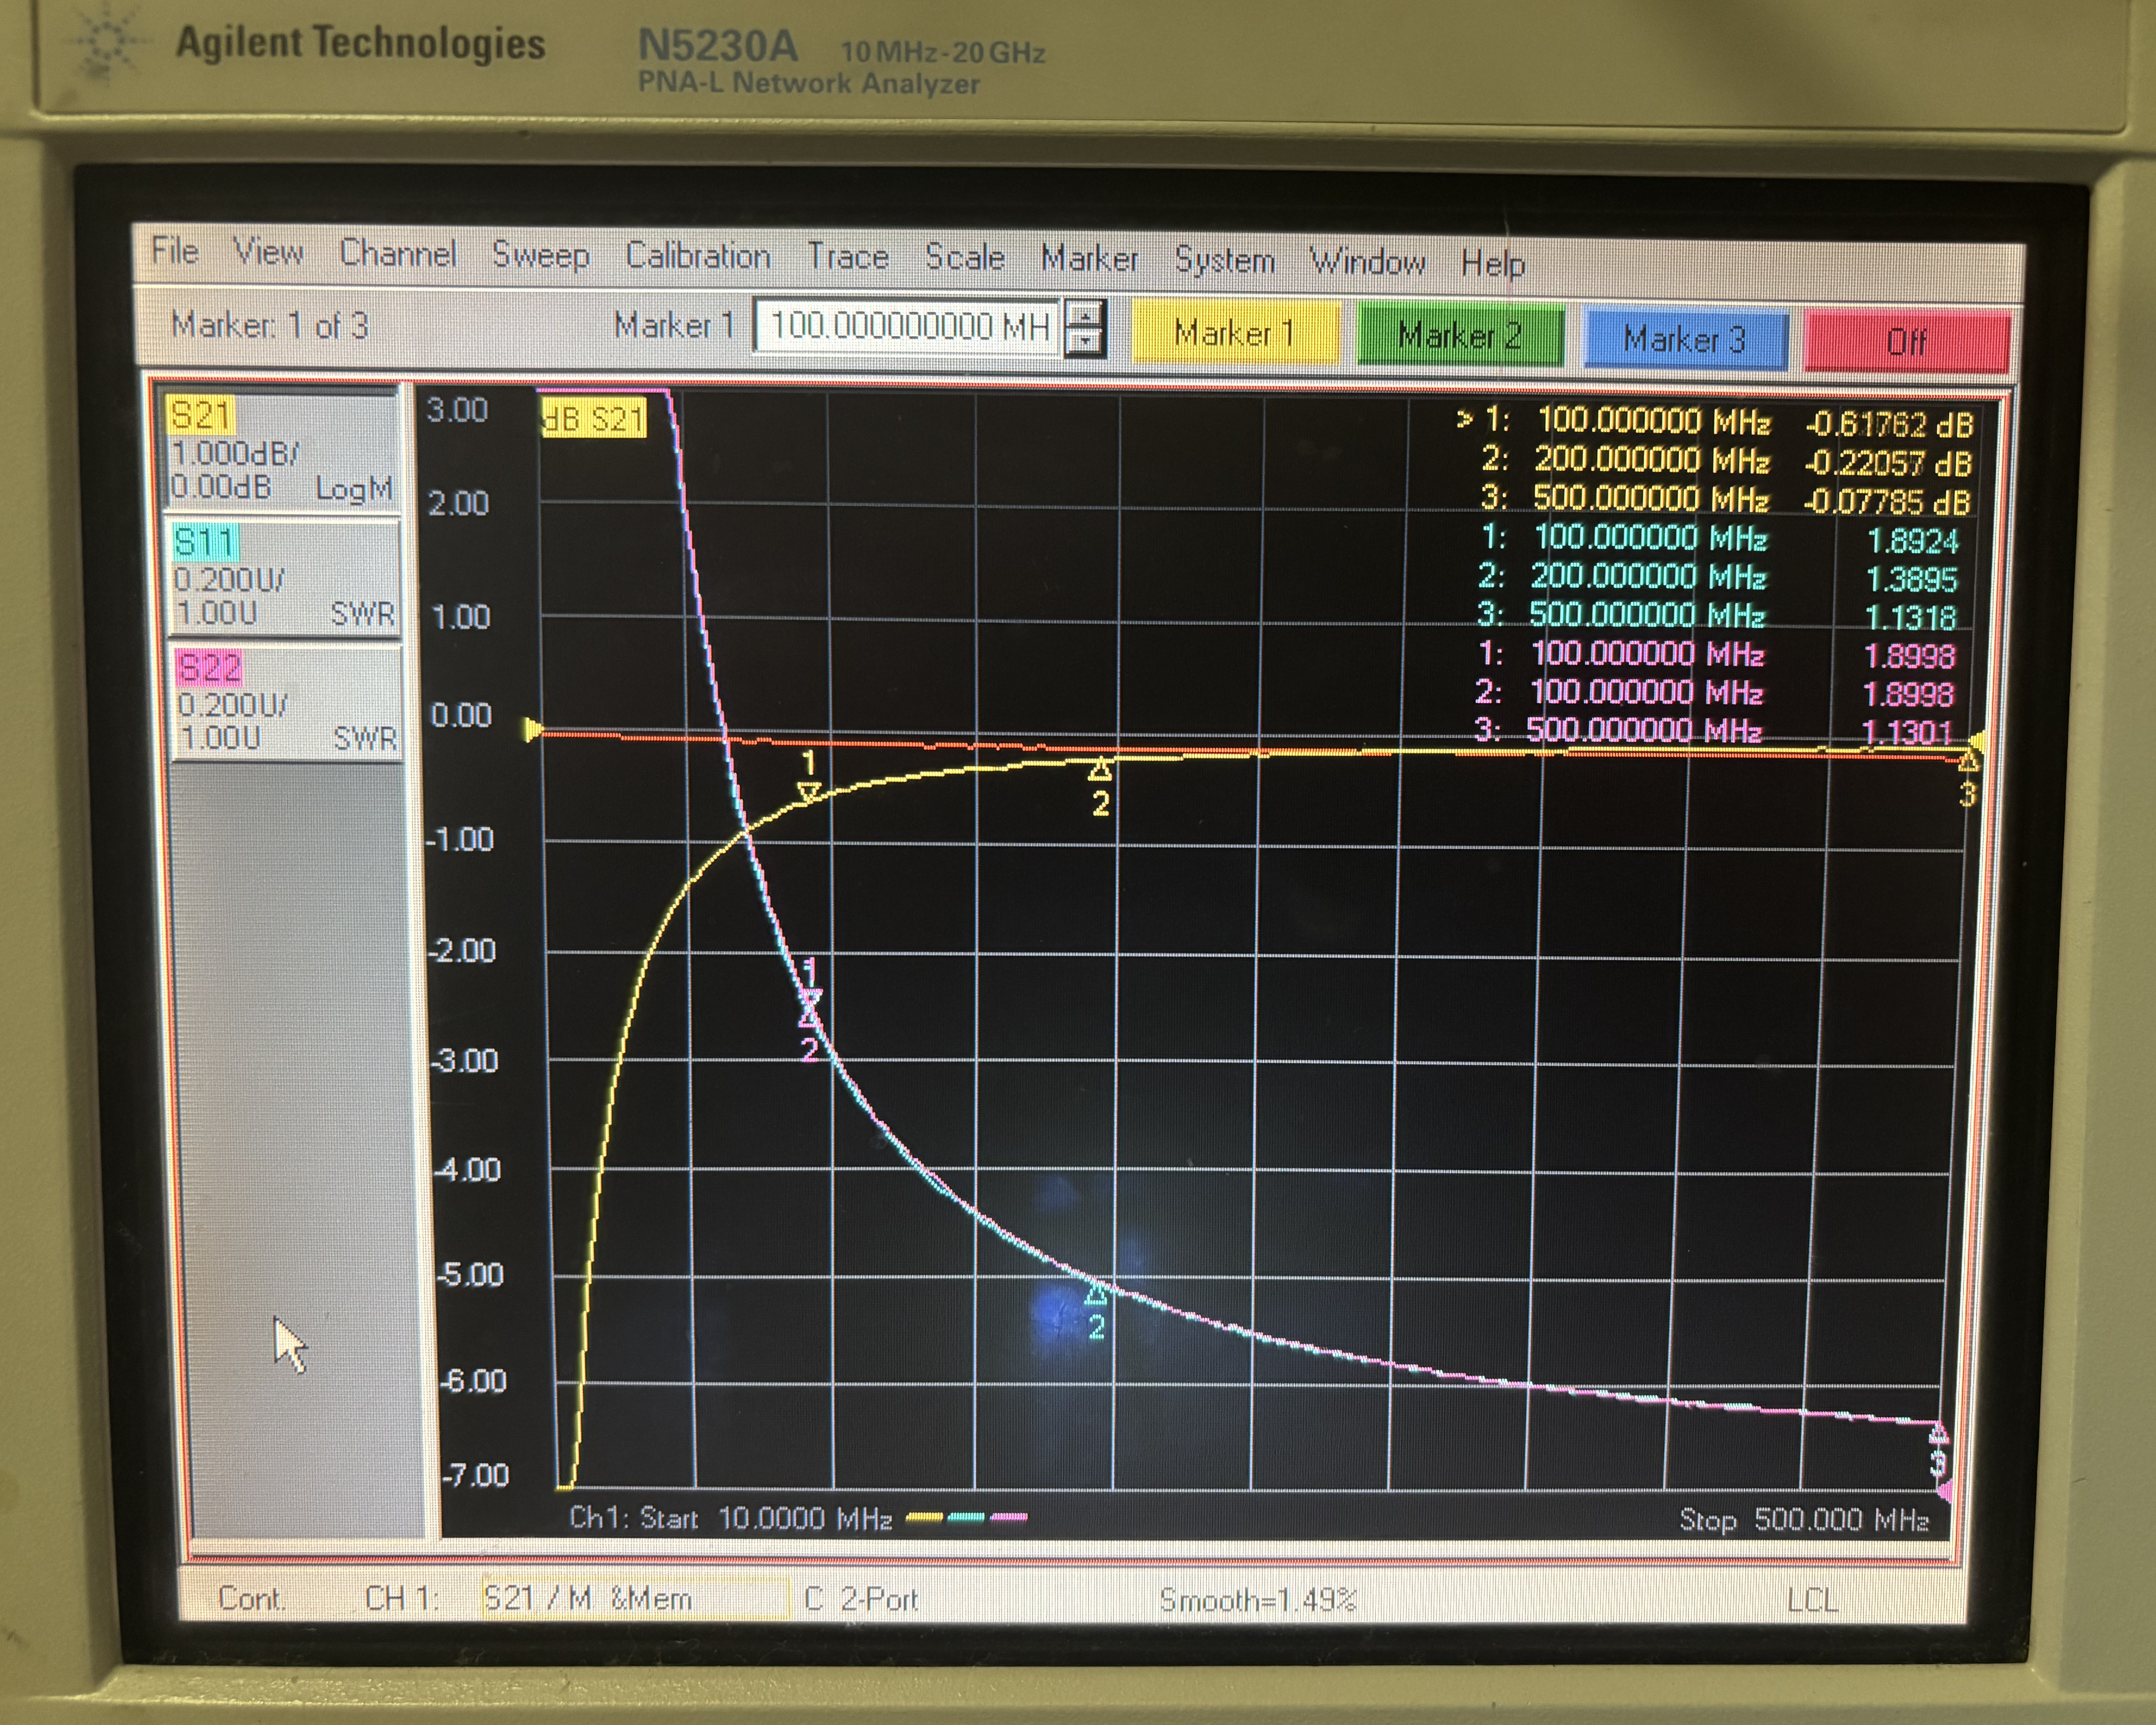This screenshot has height=1725, width=2156.
Task: Open the Trace menu
Action: 848,257
